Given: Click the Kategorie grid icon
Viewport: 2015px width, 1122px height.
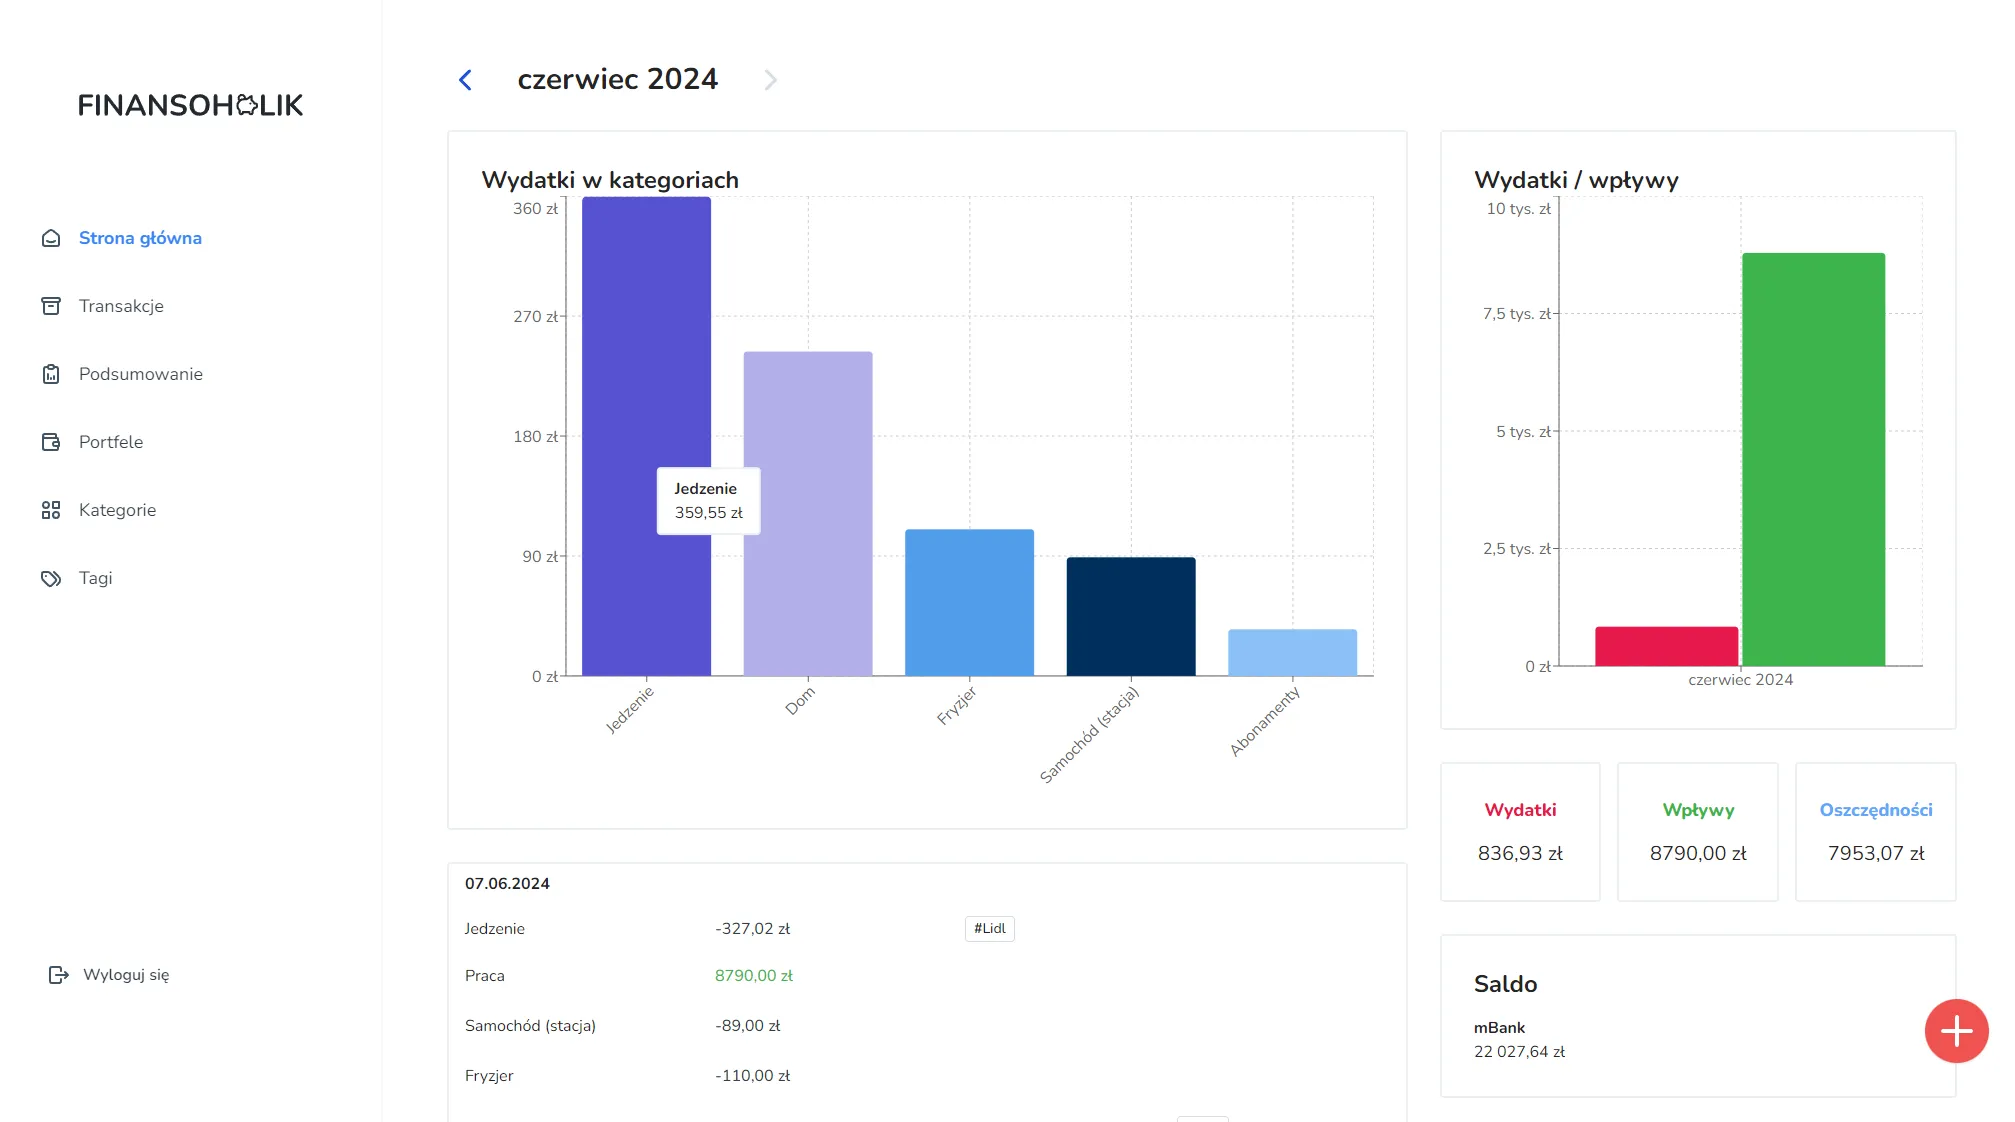Looking at the screenshot, I should coord(51,510).
